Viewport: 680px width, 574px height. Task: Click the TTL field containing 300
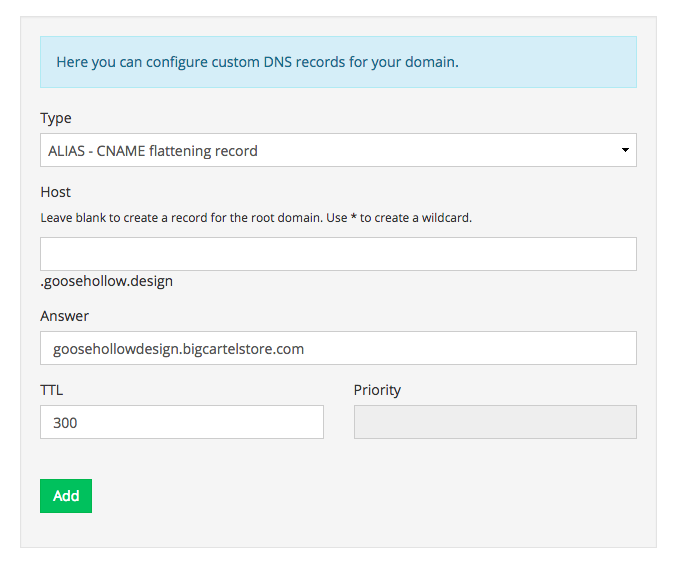point(182,422)
